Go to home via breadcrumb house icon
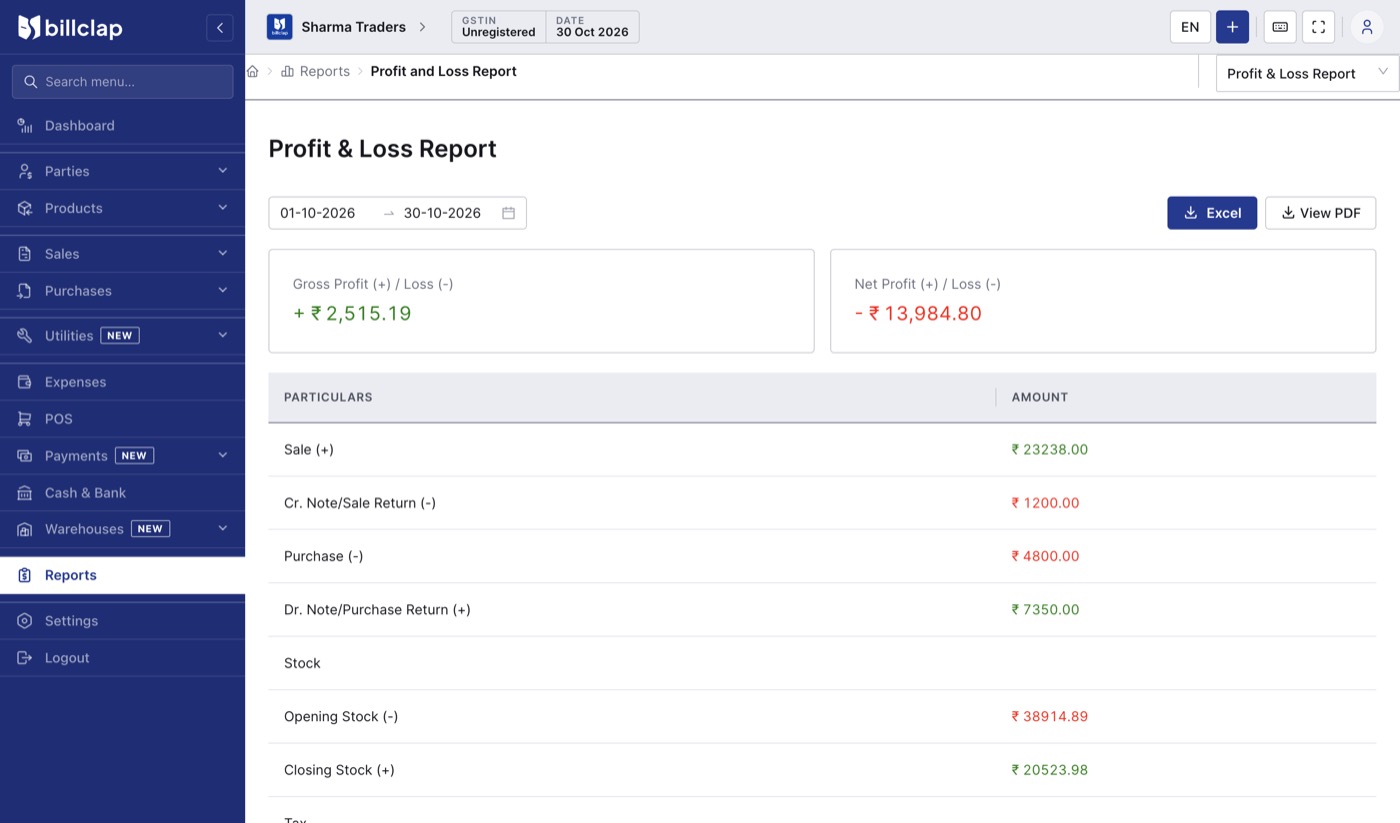The image size is (1400, 823). (x=253, y=71)
